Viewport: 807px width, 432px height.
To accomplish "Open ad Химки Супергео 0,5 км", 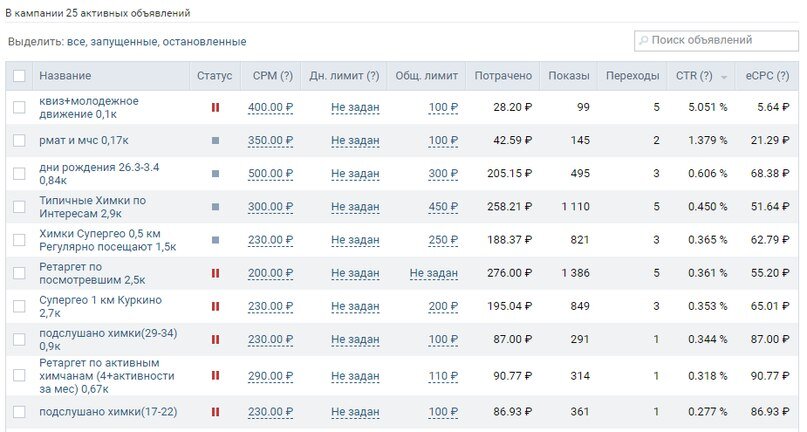I will (108, 240).
